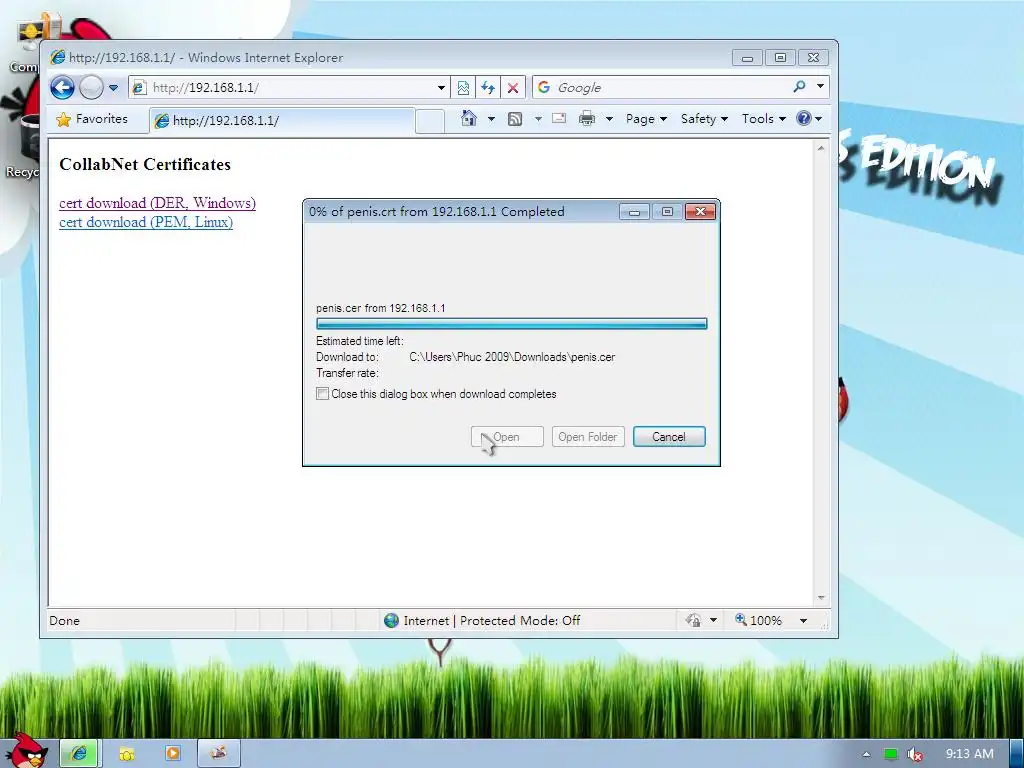1024x768 pixels.
Task: Stop loading with the red X icon
Action: (513, 88)
